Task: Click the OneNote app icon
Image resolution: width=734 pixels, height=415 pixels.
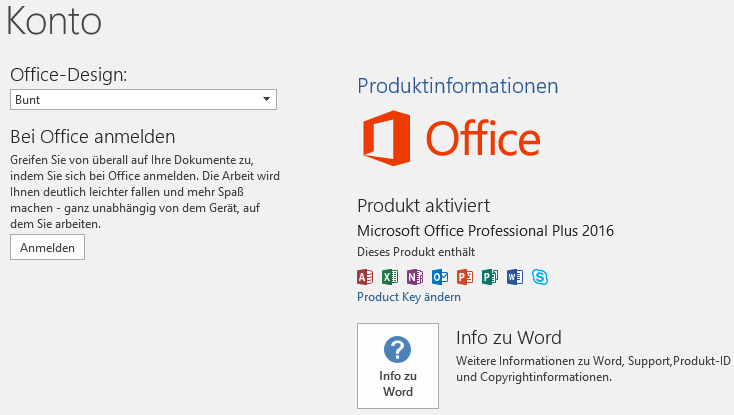Action: (x=415, y=277)
